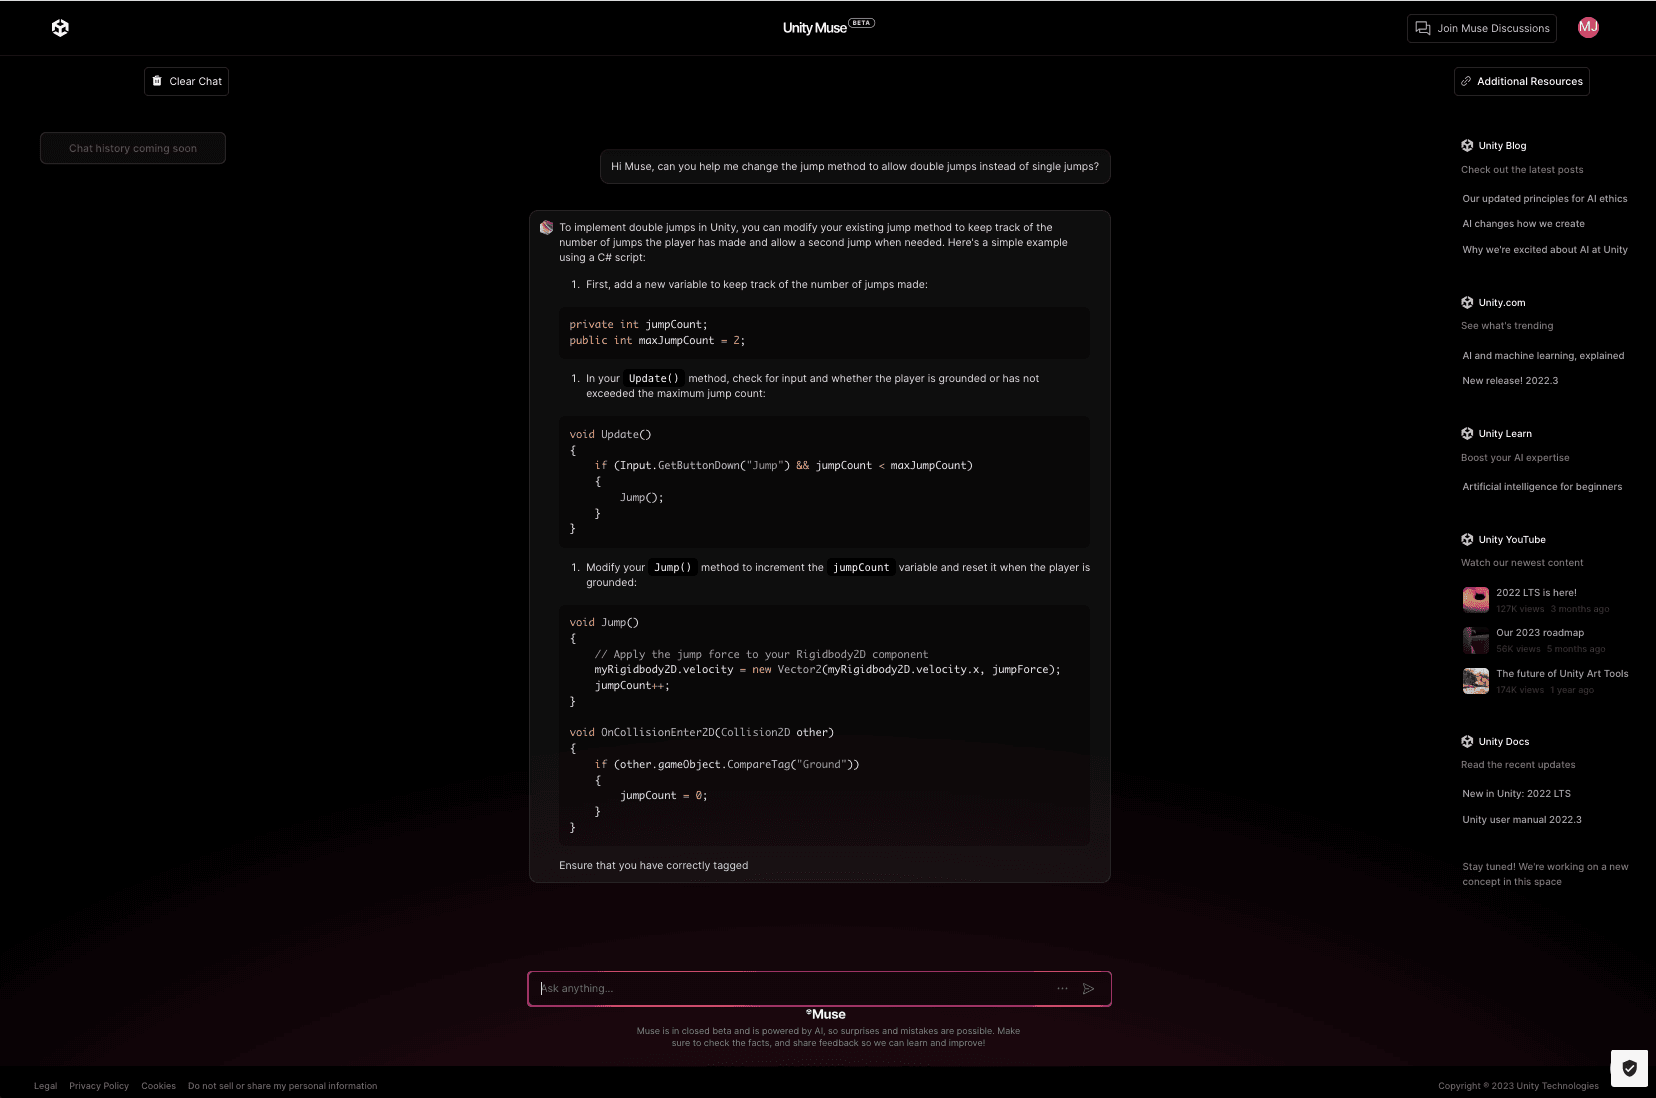The width and height of the screenshot is (1656, 1098).
Task: Click the Unity.com section icon
Action: coord(1467,303)
